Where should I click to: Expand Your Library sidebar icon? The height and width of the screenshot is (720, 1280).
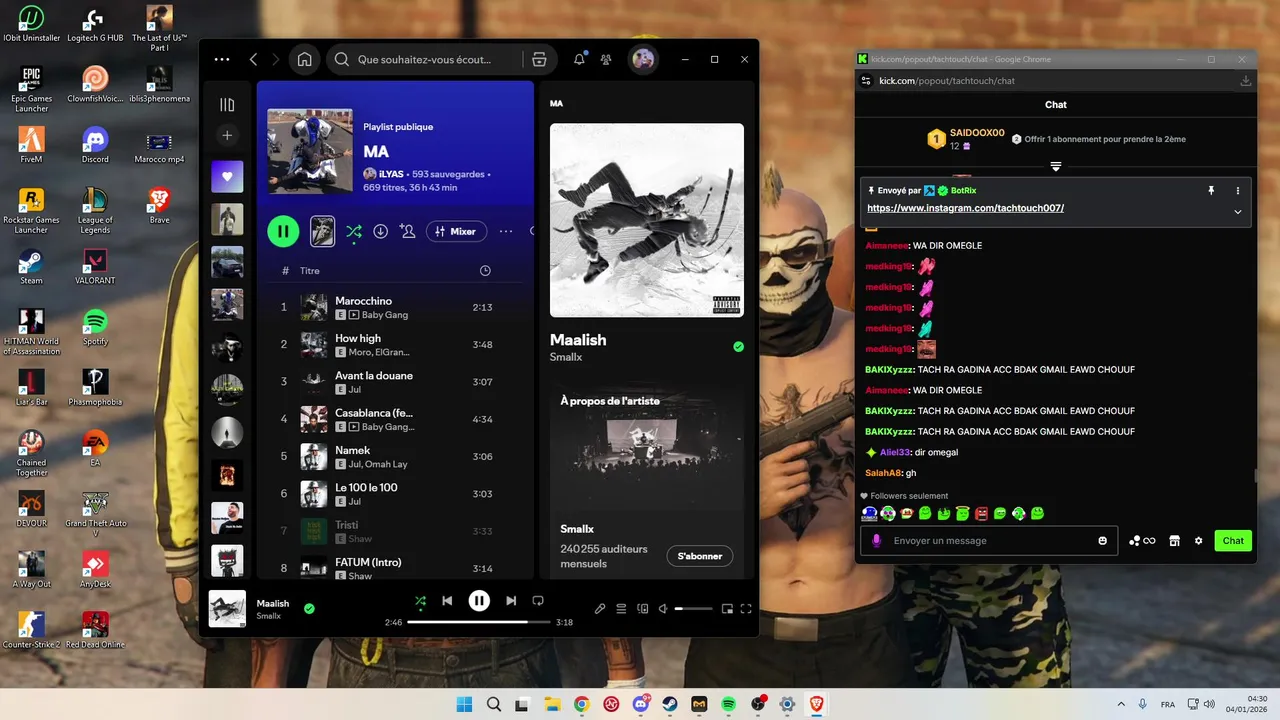(227, 104)
